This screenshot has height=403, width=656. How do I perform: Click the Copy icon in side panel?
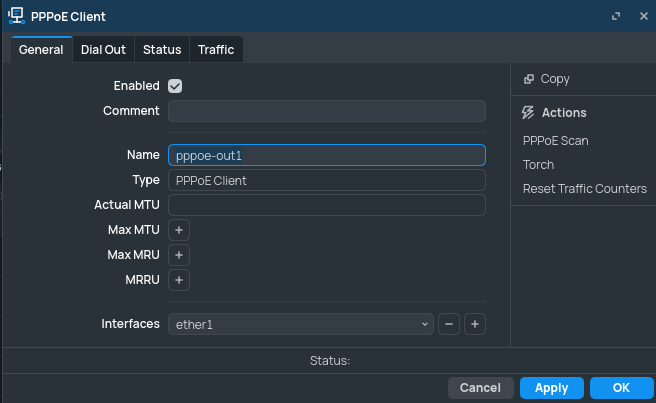point(529,79)
